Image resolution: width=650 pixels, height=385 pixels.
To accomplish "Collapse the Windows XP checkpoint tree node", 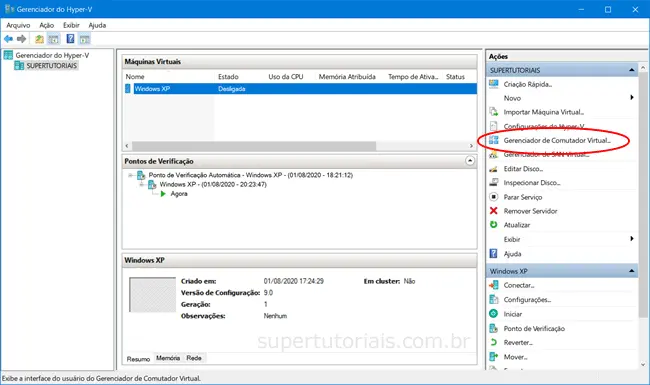I will (142, 184).
